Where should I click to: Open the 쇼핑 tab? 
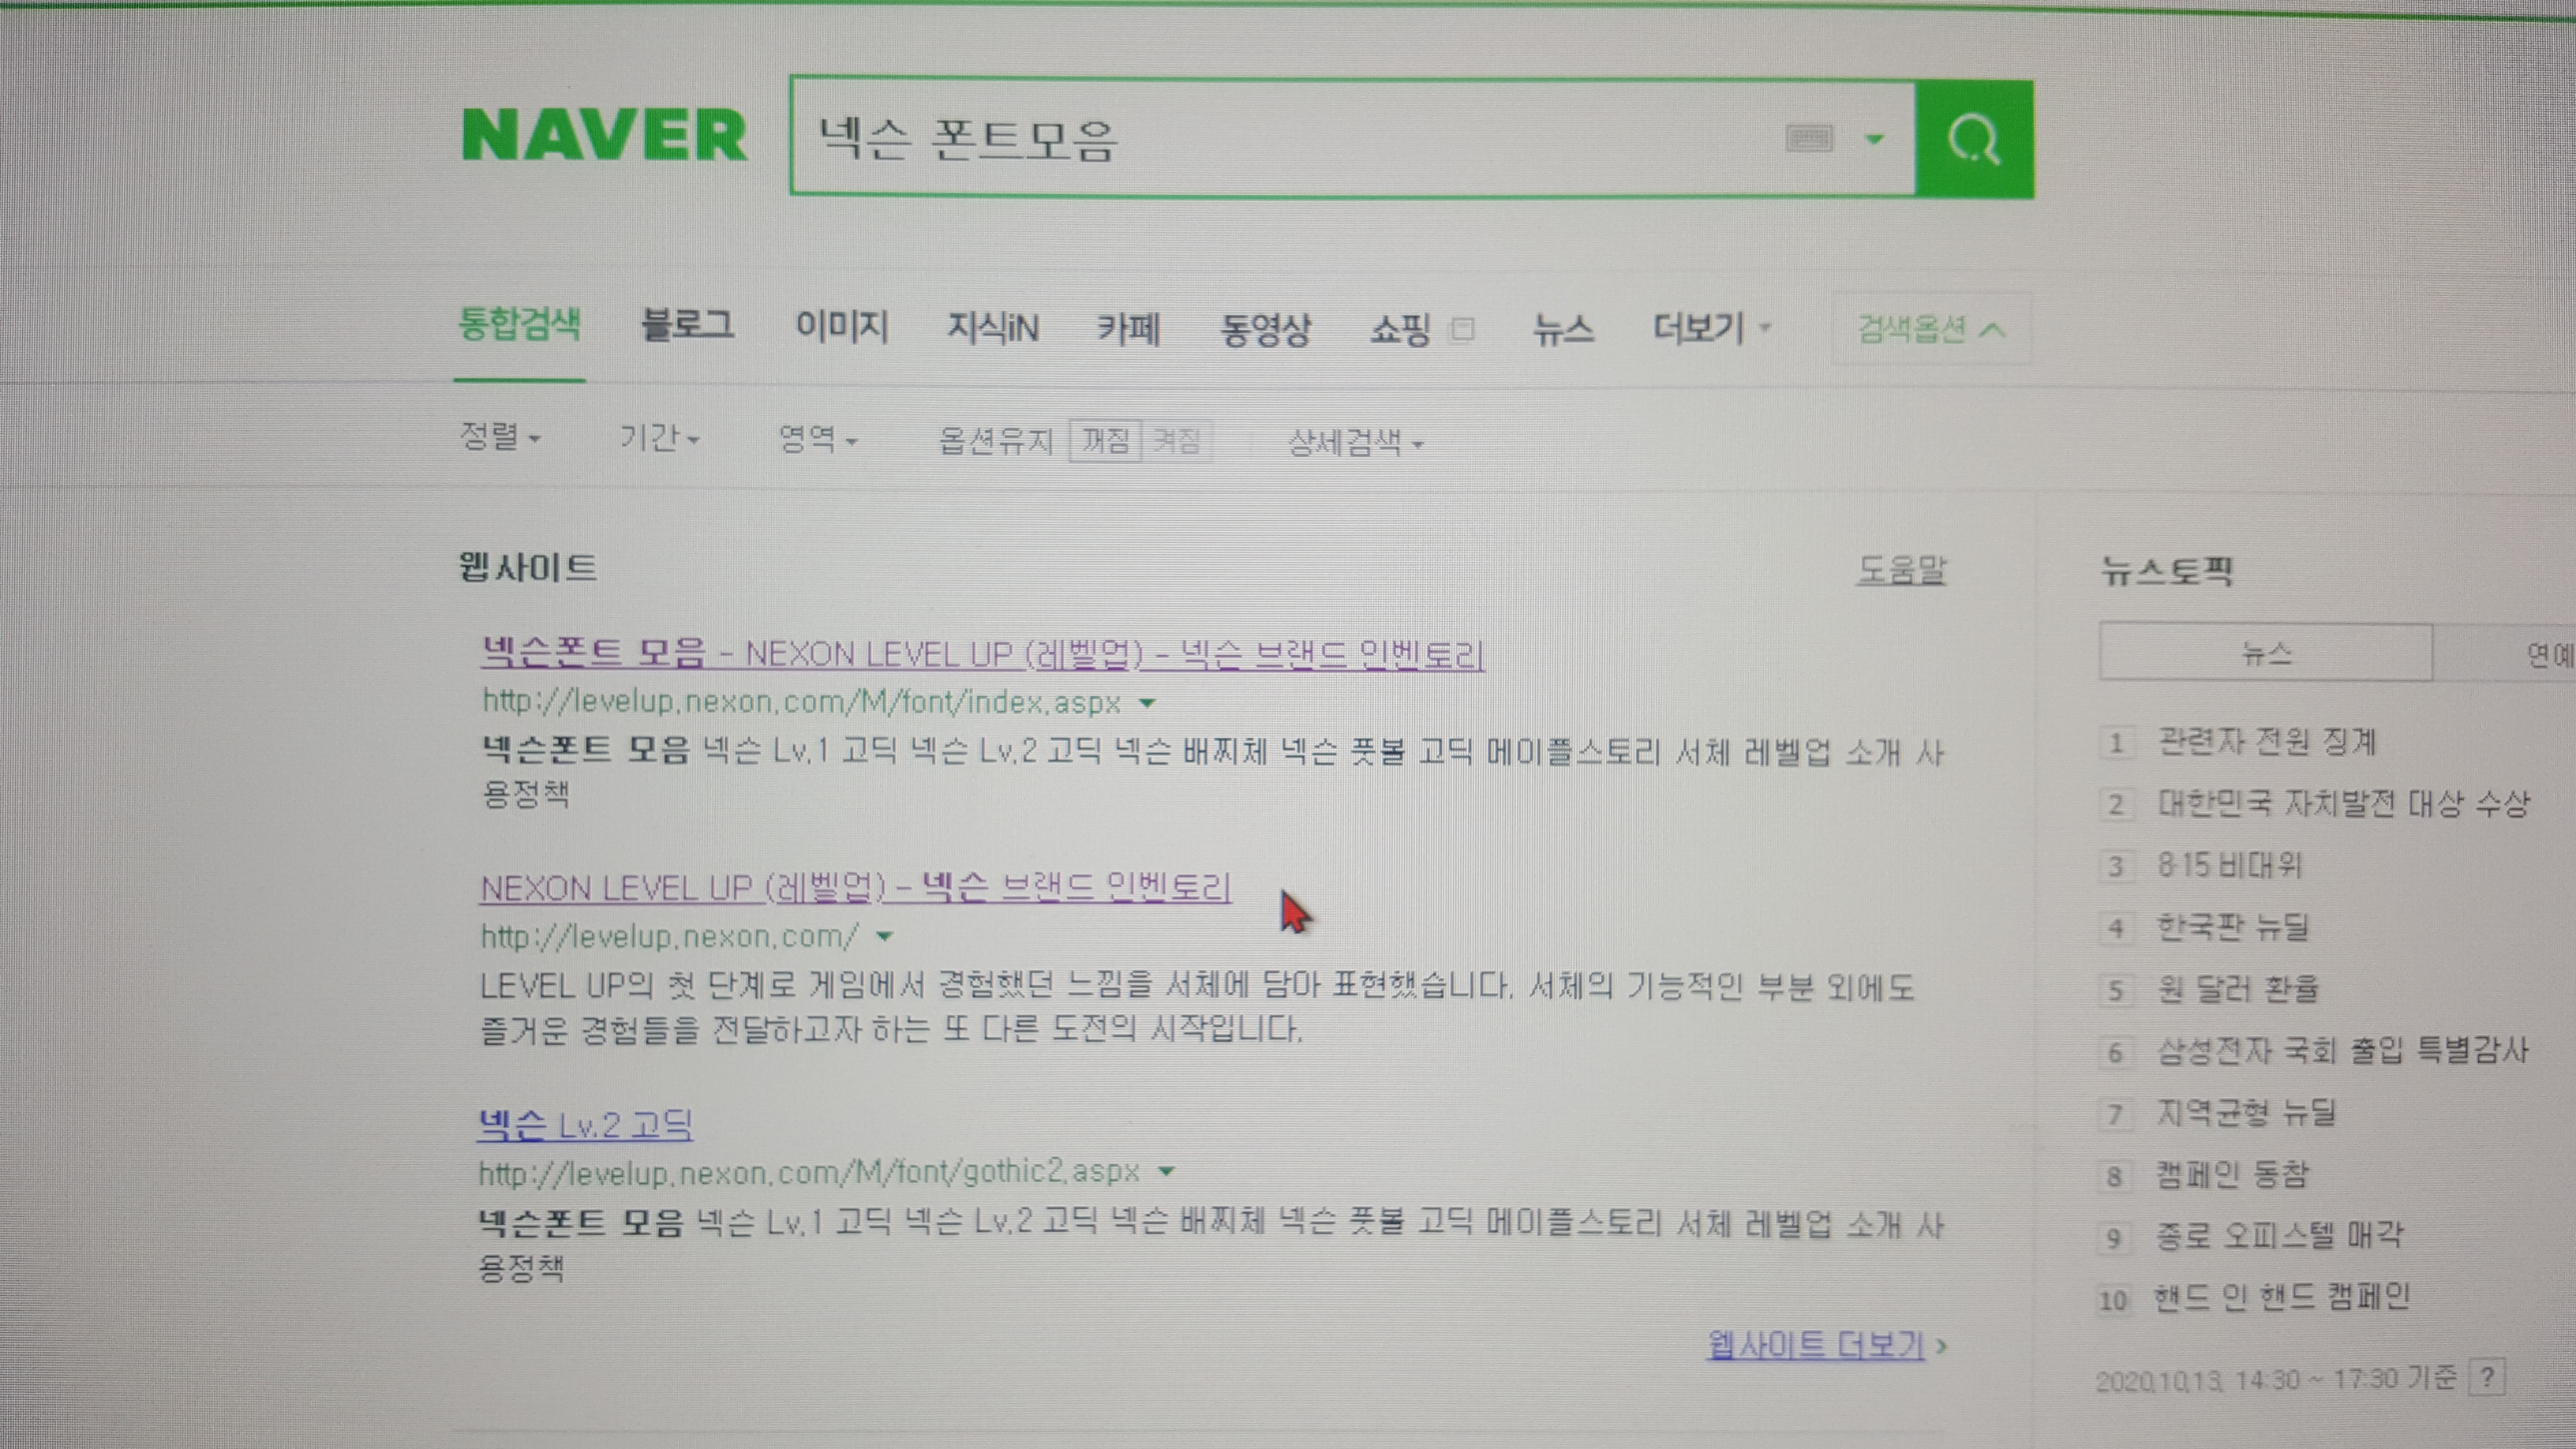pos(1400,329)
